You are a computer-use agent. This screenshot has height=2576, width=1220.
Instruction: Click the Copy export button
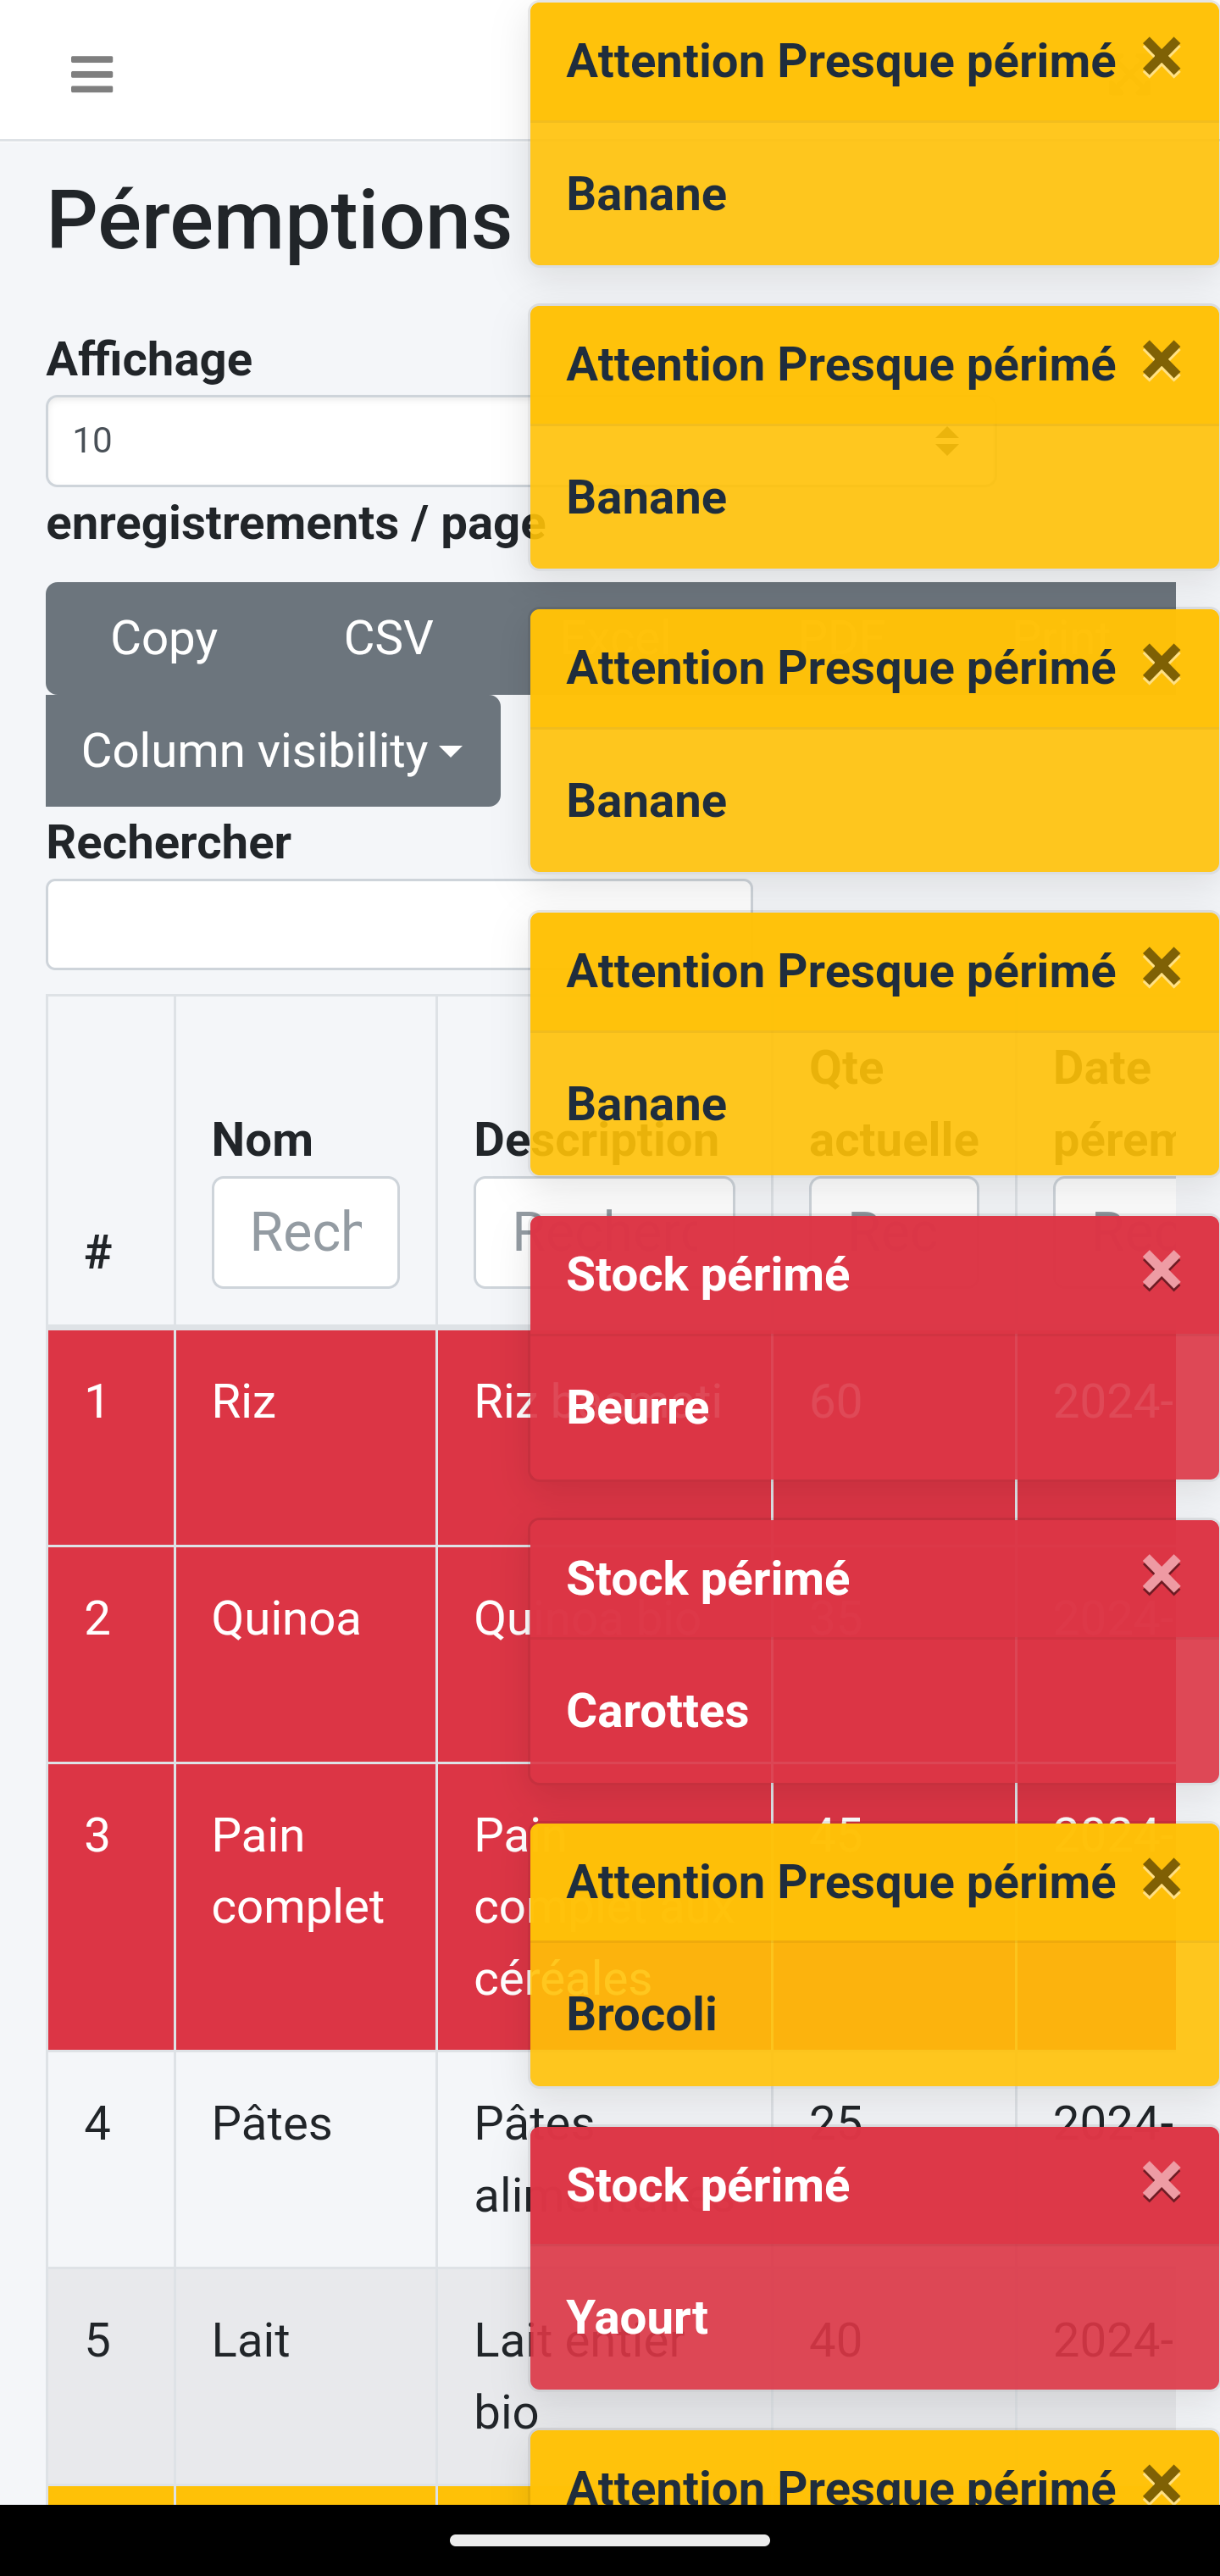click(164, 638)
